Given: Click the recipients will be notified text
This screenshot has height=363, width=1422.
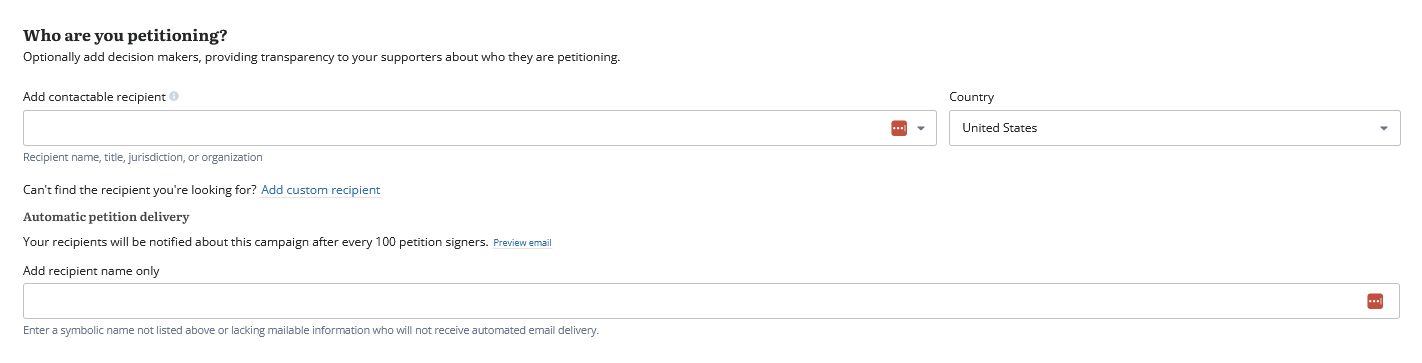Looking at the screenshot, I should (x=255, y=242).
